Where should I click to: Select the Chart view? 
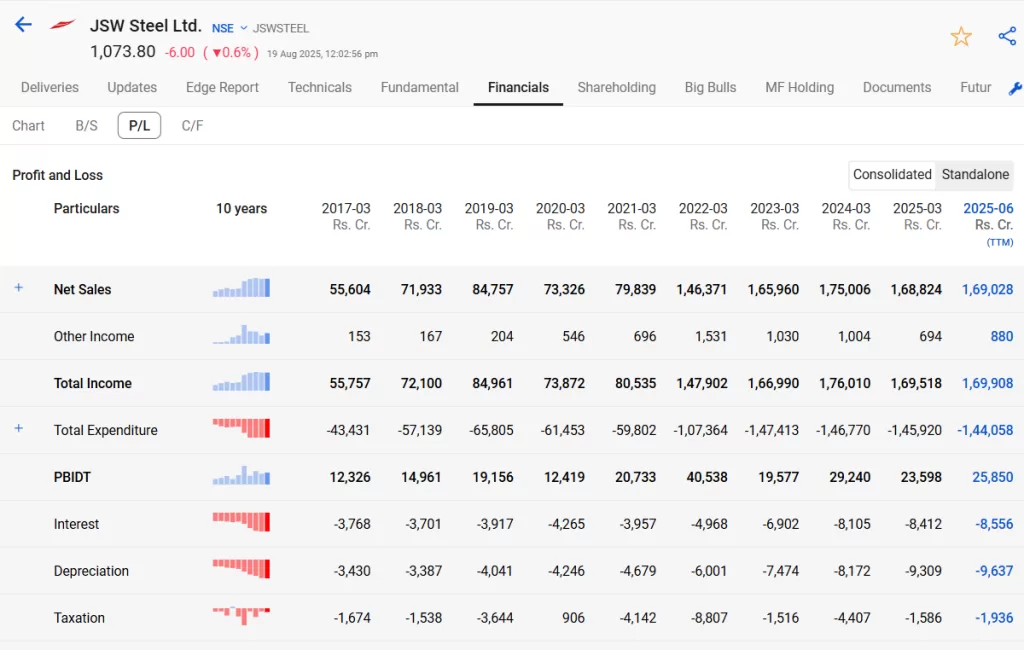[x=28, y=125]
